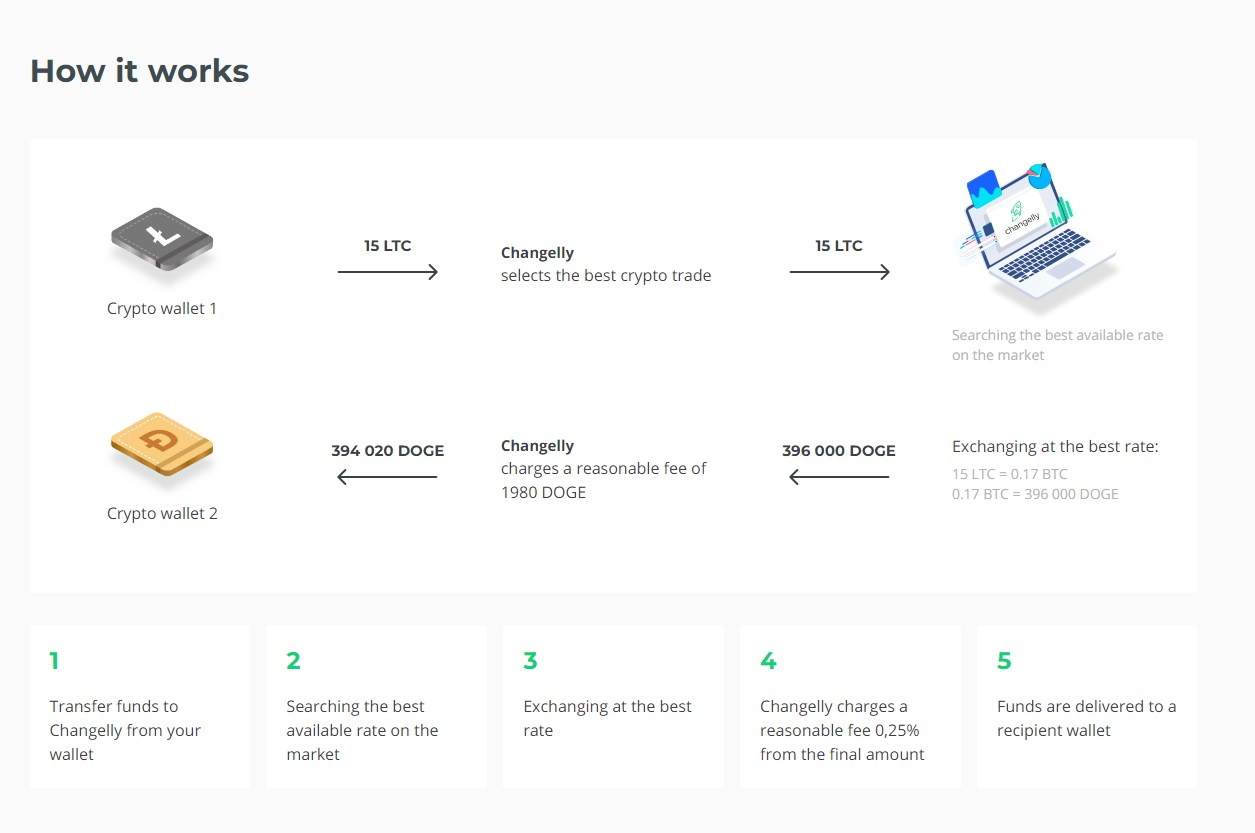Image resolution: width=1255 pixels, height=833 pixels.
Task: Select step 5 card 'Funds are delivered'
Action: click(x=1087, y=706)
